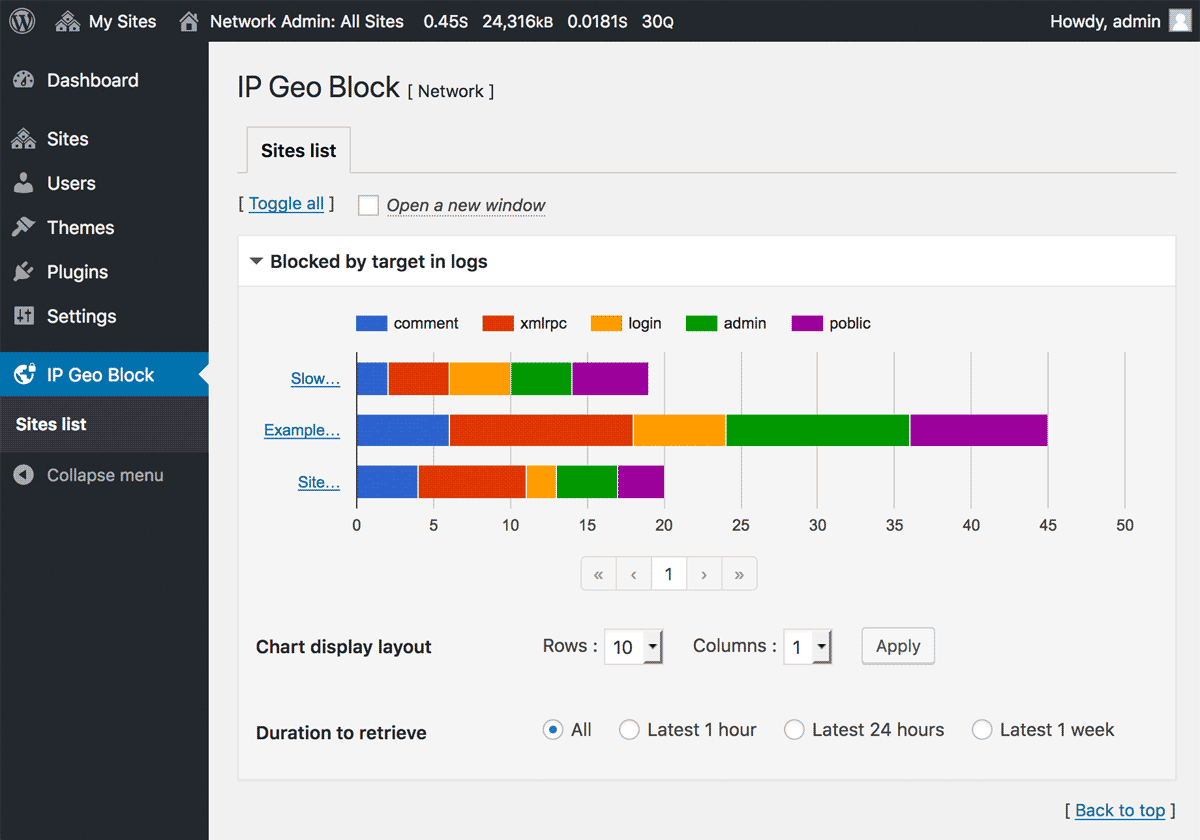Click the Site… row blue comment bar segment
Screen dimensions: 1200x840
[x=387, y=482]
